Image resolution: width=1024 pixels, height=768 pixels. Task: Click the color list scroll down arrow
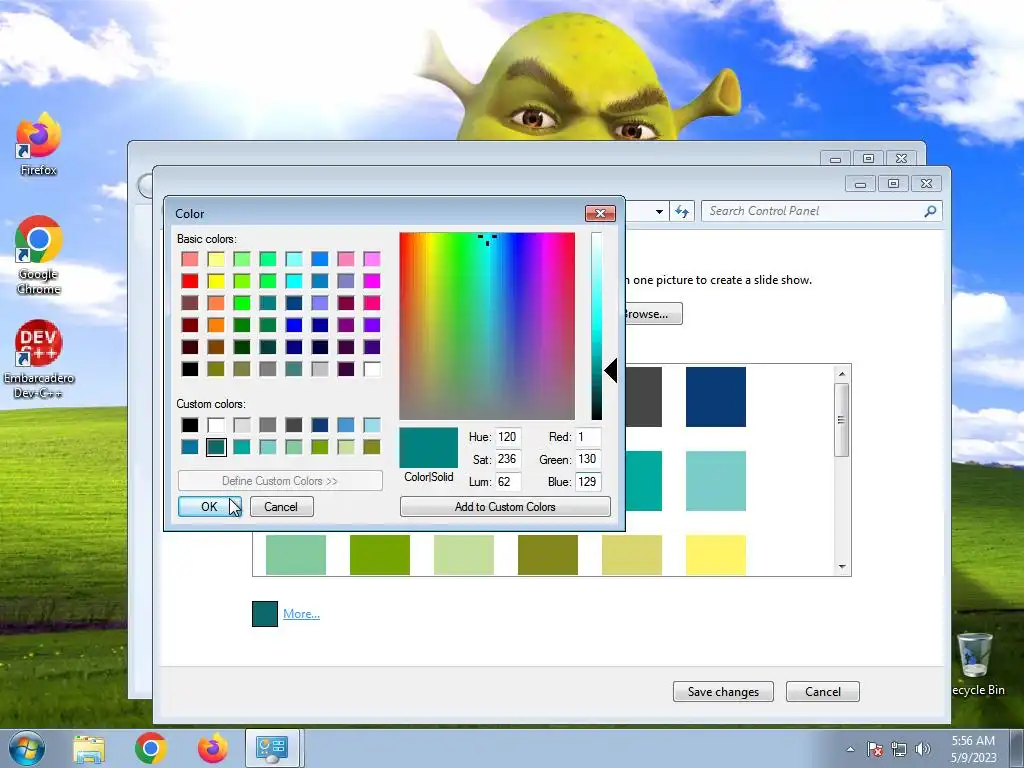point(842,567)
